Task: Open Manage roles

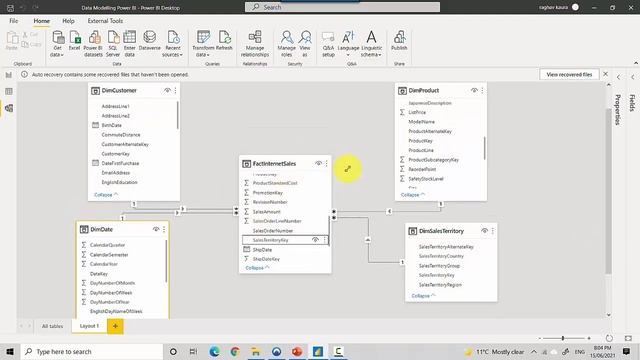Action: (x=287, y=43)
